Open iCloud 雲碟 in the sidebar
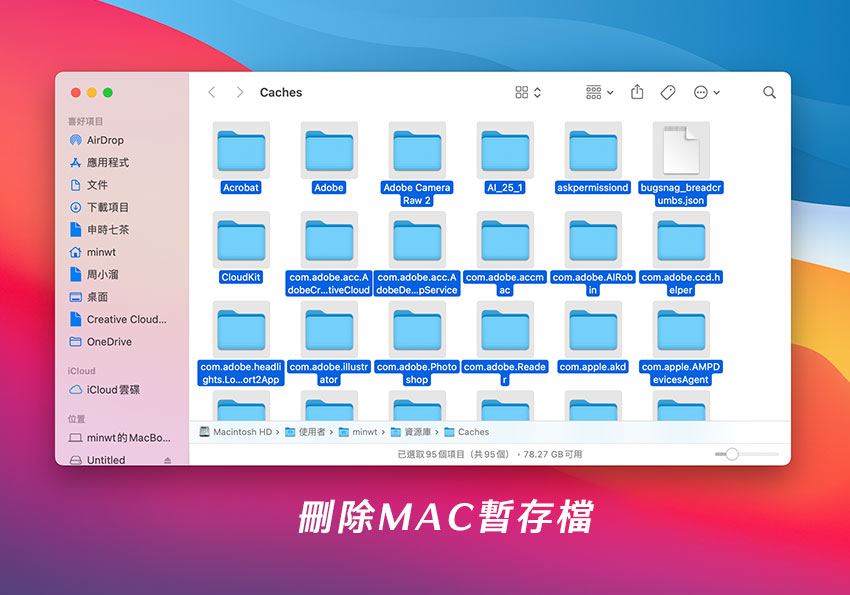 point(105,390)
